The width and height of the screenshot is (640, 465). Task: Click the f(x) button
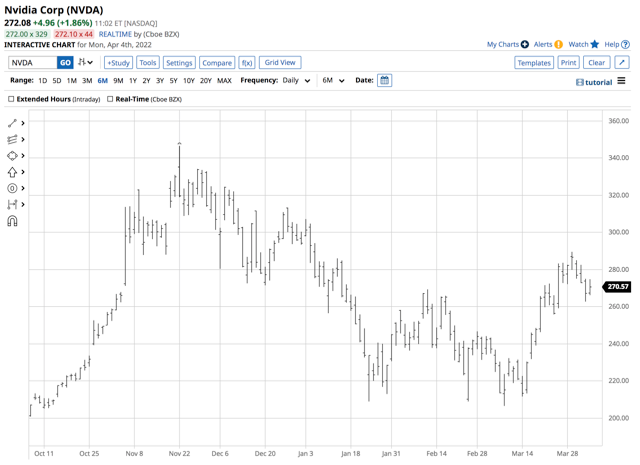click(247, 62)
